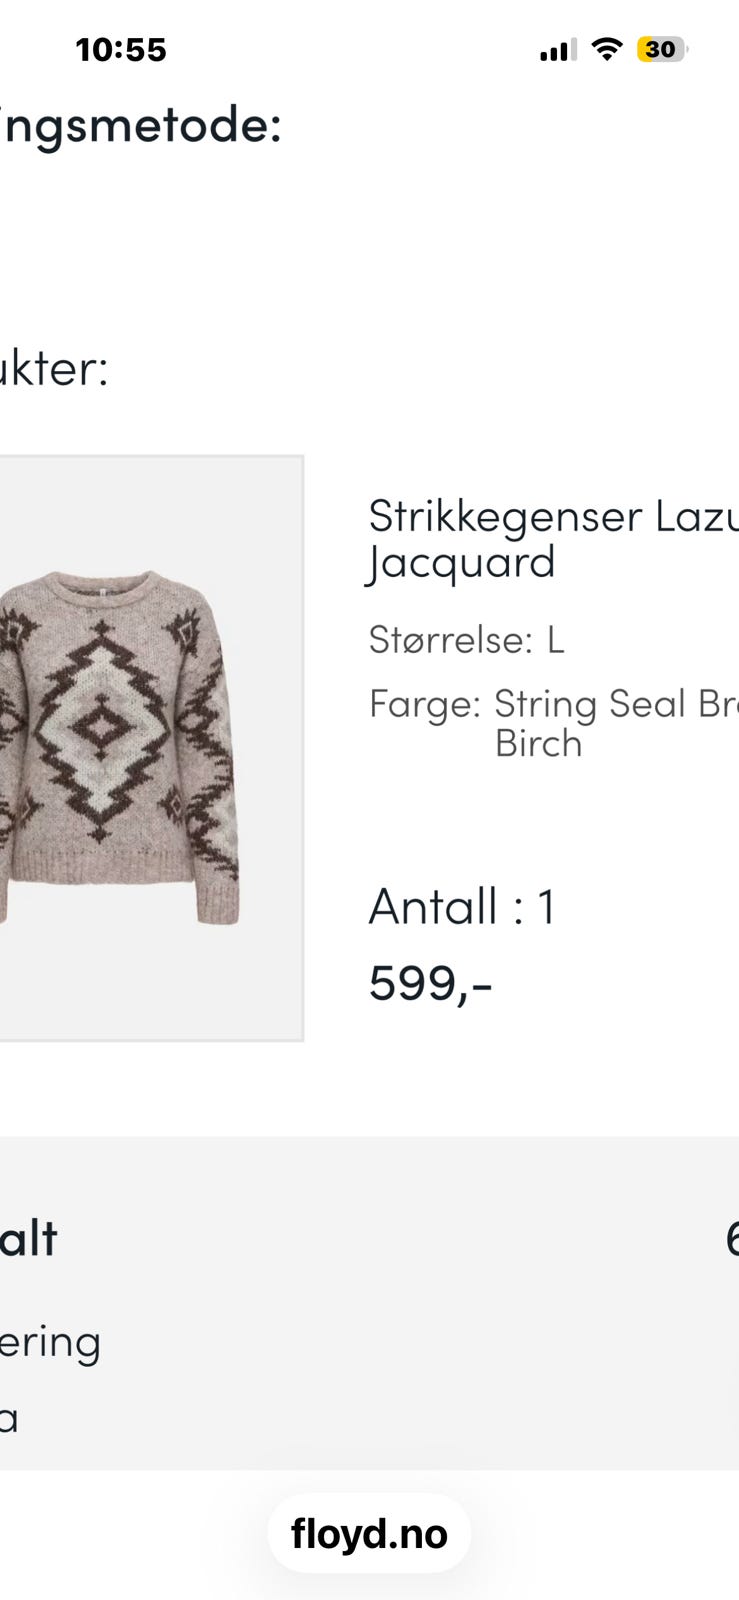Tap the 'ering' line in summary section
739x1600 pixels.
[50, 1344]
